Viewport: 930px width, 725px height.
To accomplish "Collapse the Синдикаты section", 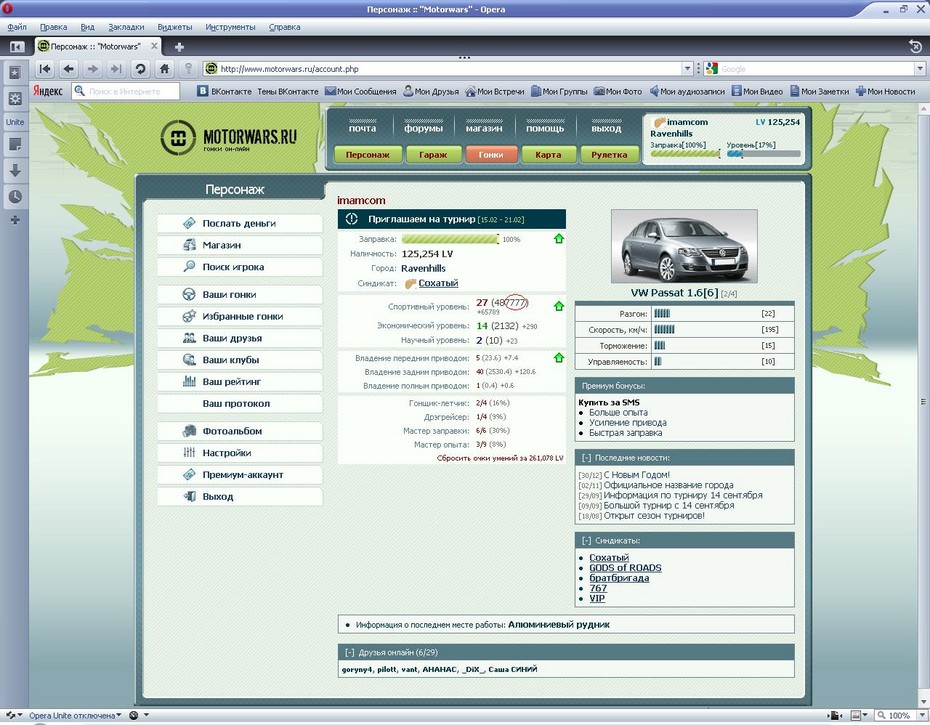I will (x=586, y=540).
